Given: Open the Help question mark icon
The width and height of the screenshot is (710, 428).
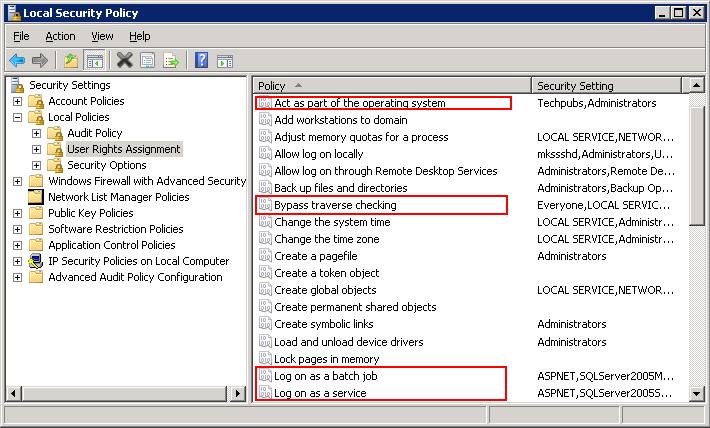Looking at the screenshot, I should [x=201, y=60].
